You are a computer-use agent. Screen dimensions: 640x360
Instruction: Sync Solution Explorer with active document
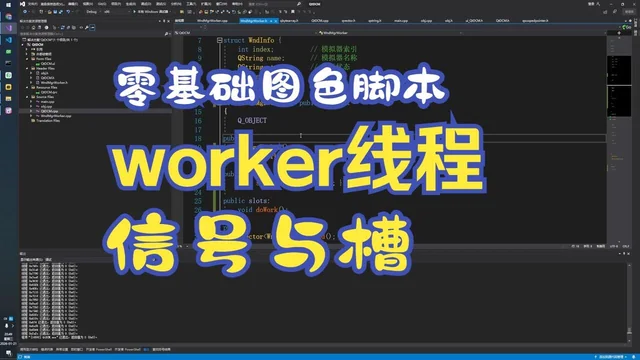click(62, 28)
